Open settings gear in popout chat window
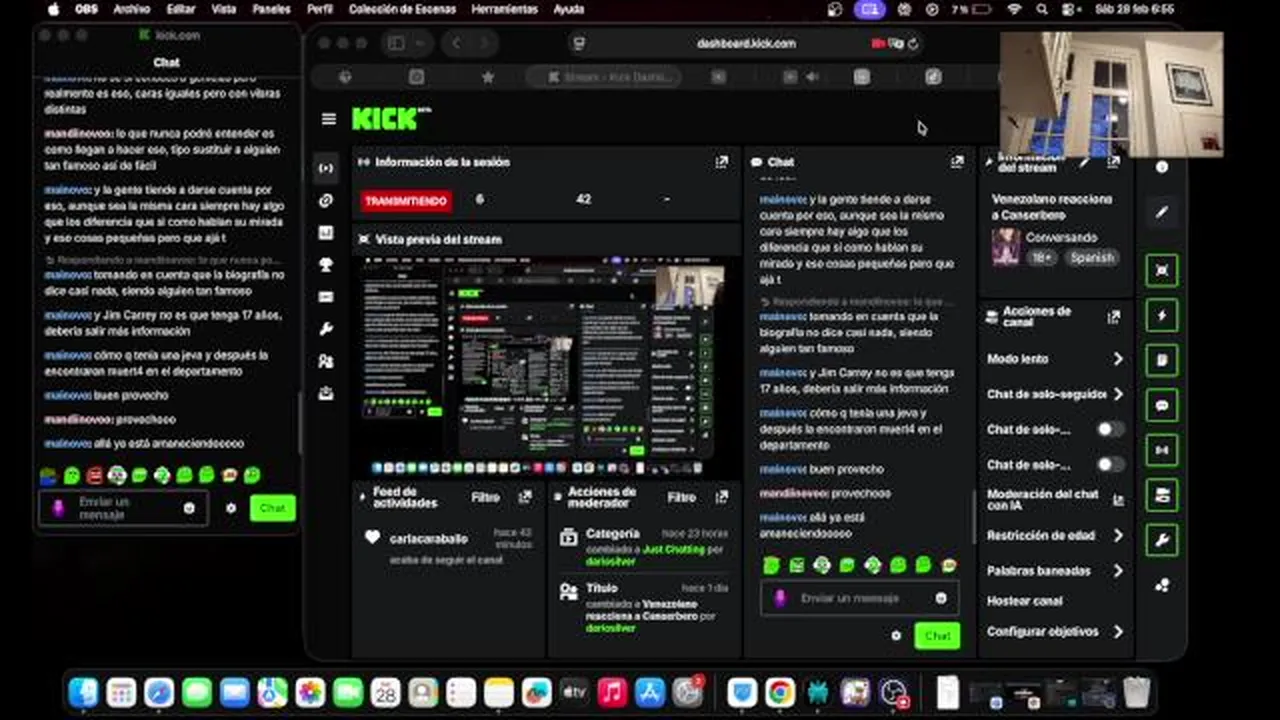Image resolution: width=1280 pixels, height=720 pixels. click(x=231, y=508)
